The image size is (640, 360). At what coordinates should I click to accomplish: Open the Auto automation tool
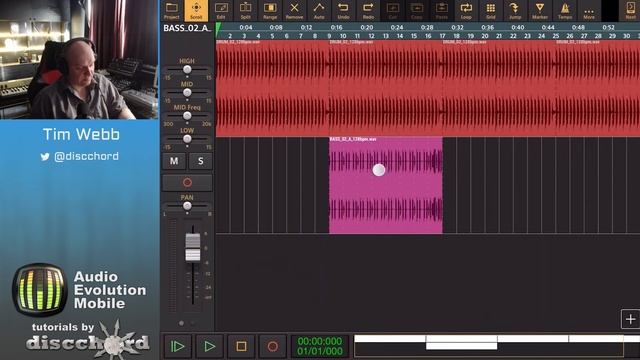[x=319, y=11]
